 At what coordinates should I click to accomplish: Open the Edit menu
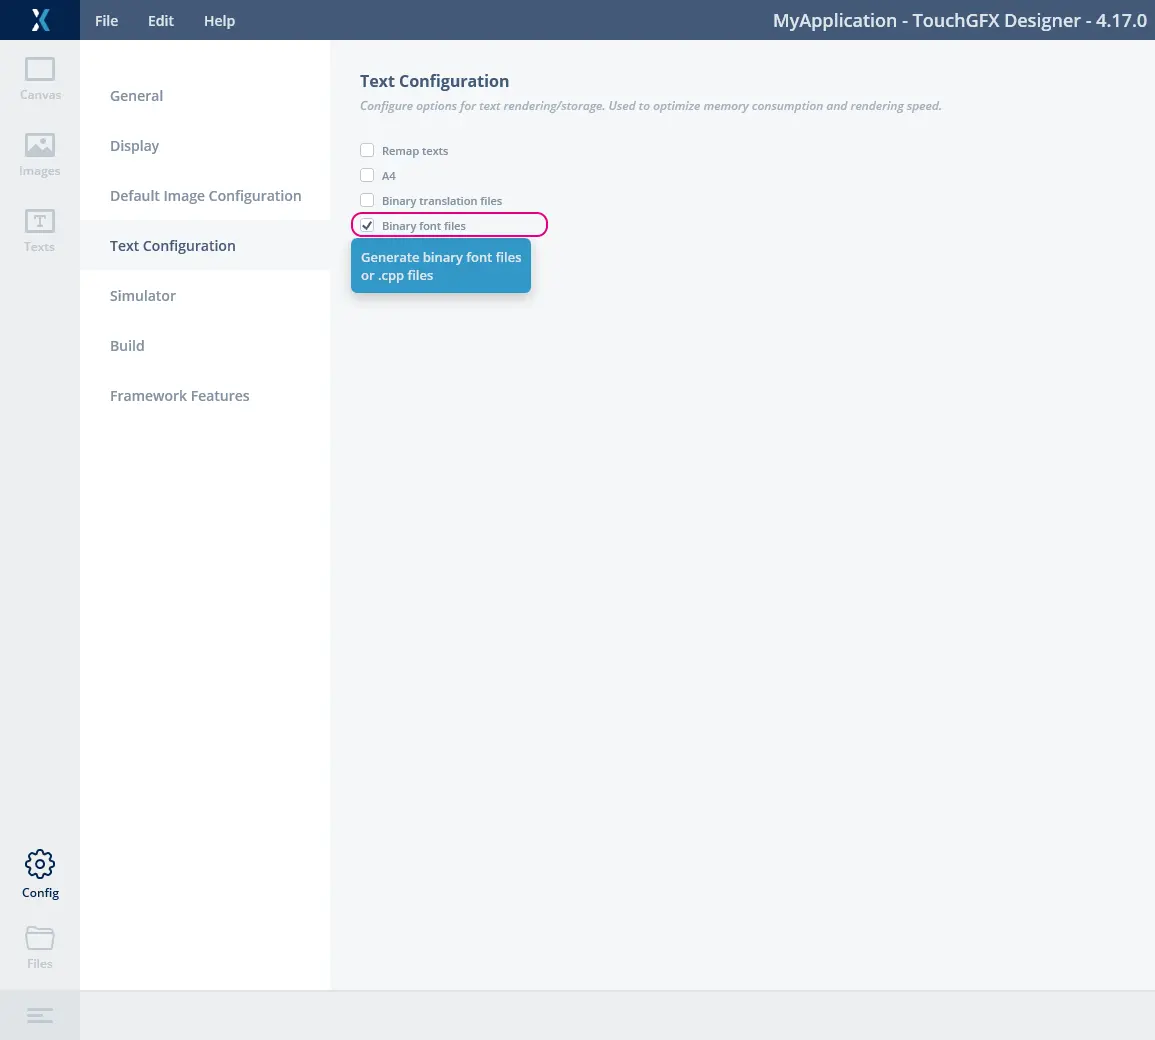coord(161,21)
